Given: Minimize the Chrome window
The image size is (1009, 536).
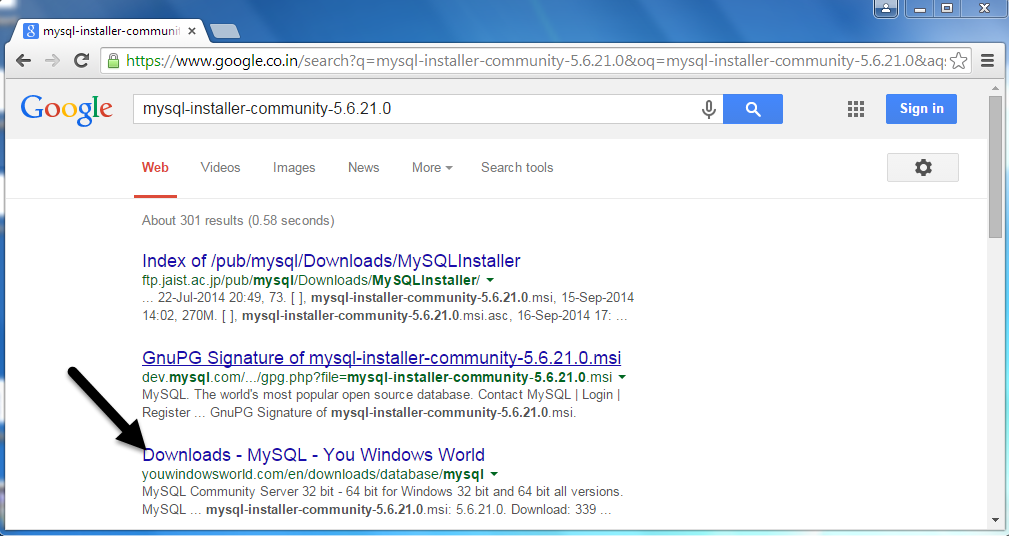Looking at the screenshot, I should (920, 8).
